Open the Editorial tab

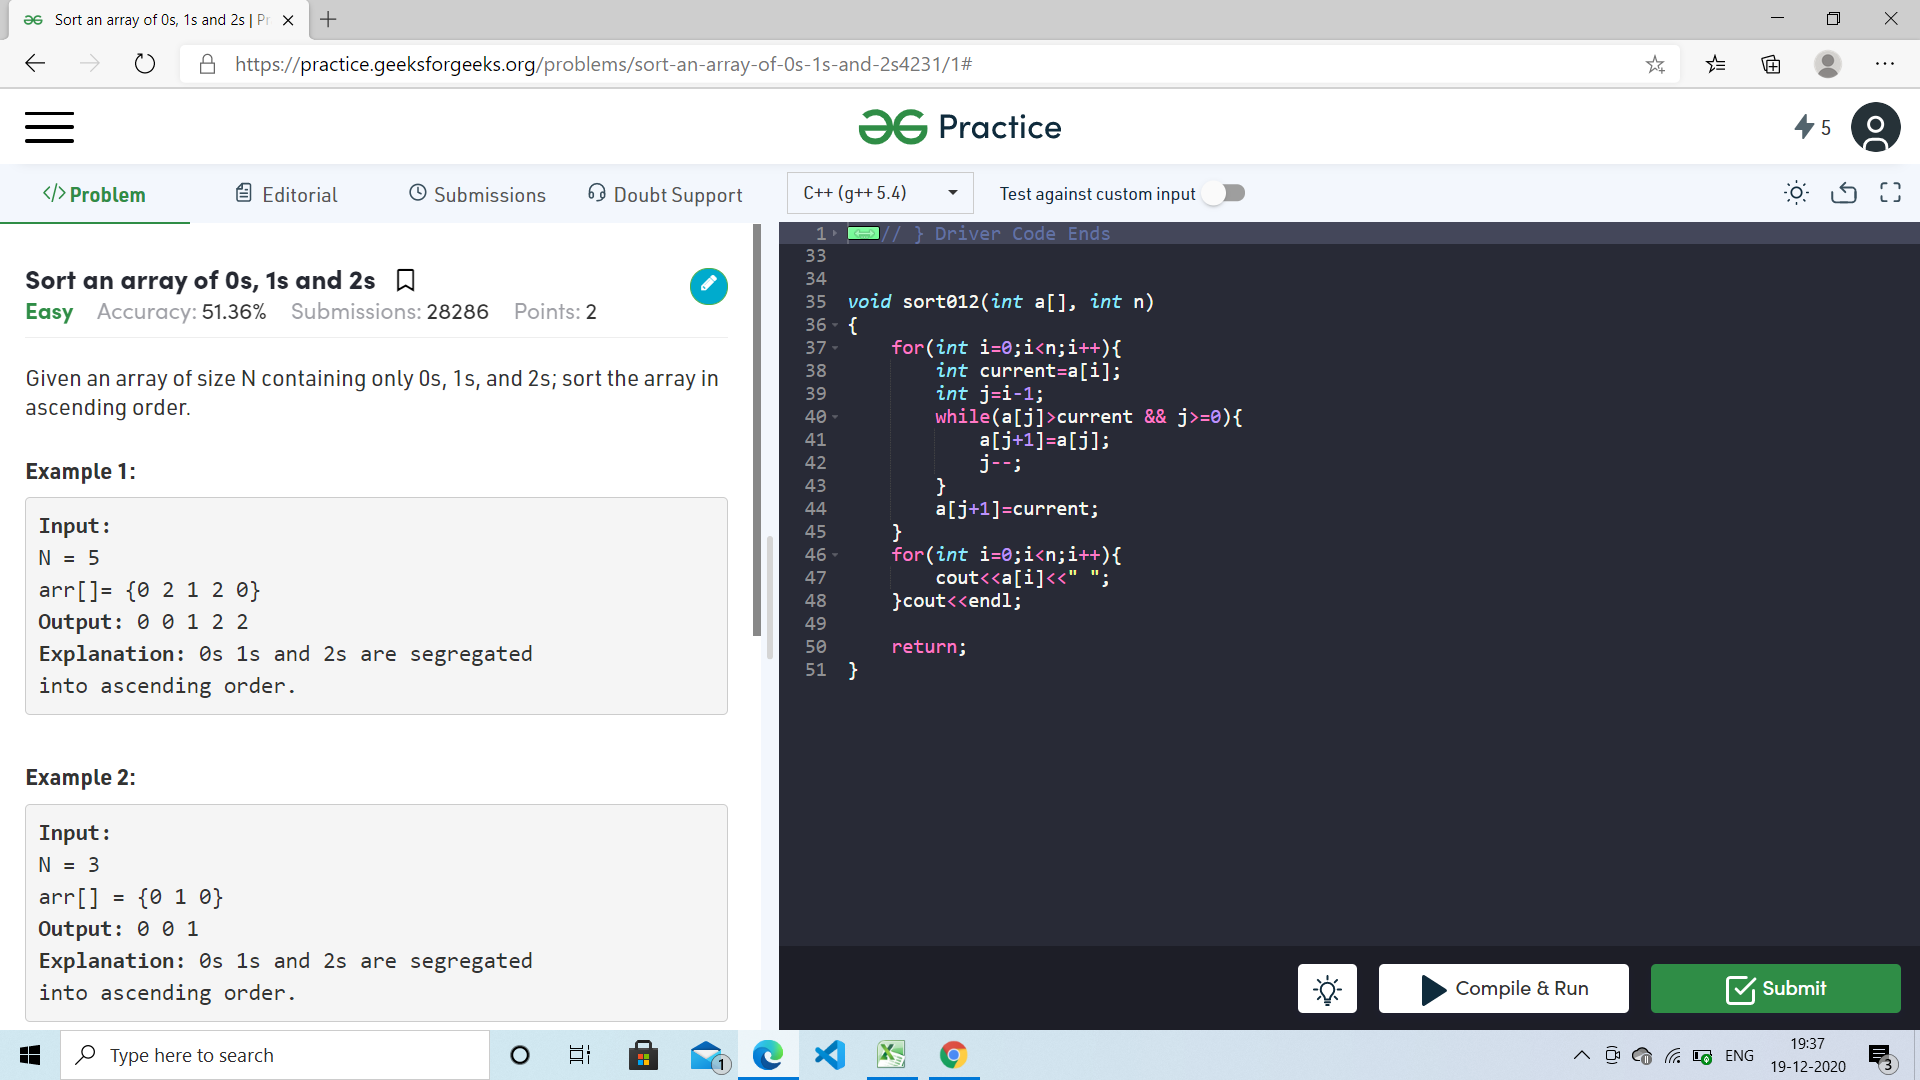(286, 195)
